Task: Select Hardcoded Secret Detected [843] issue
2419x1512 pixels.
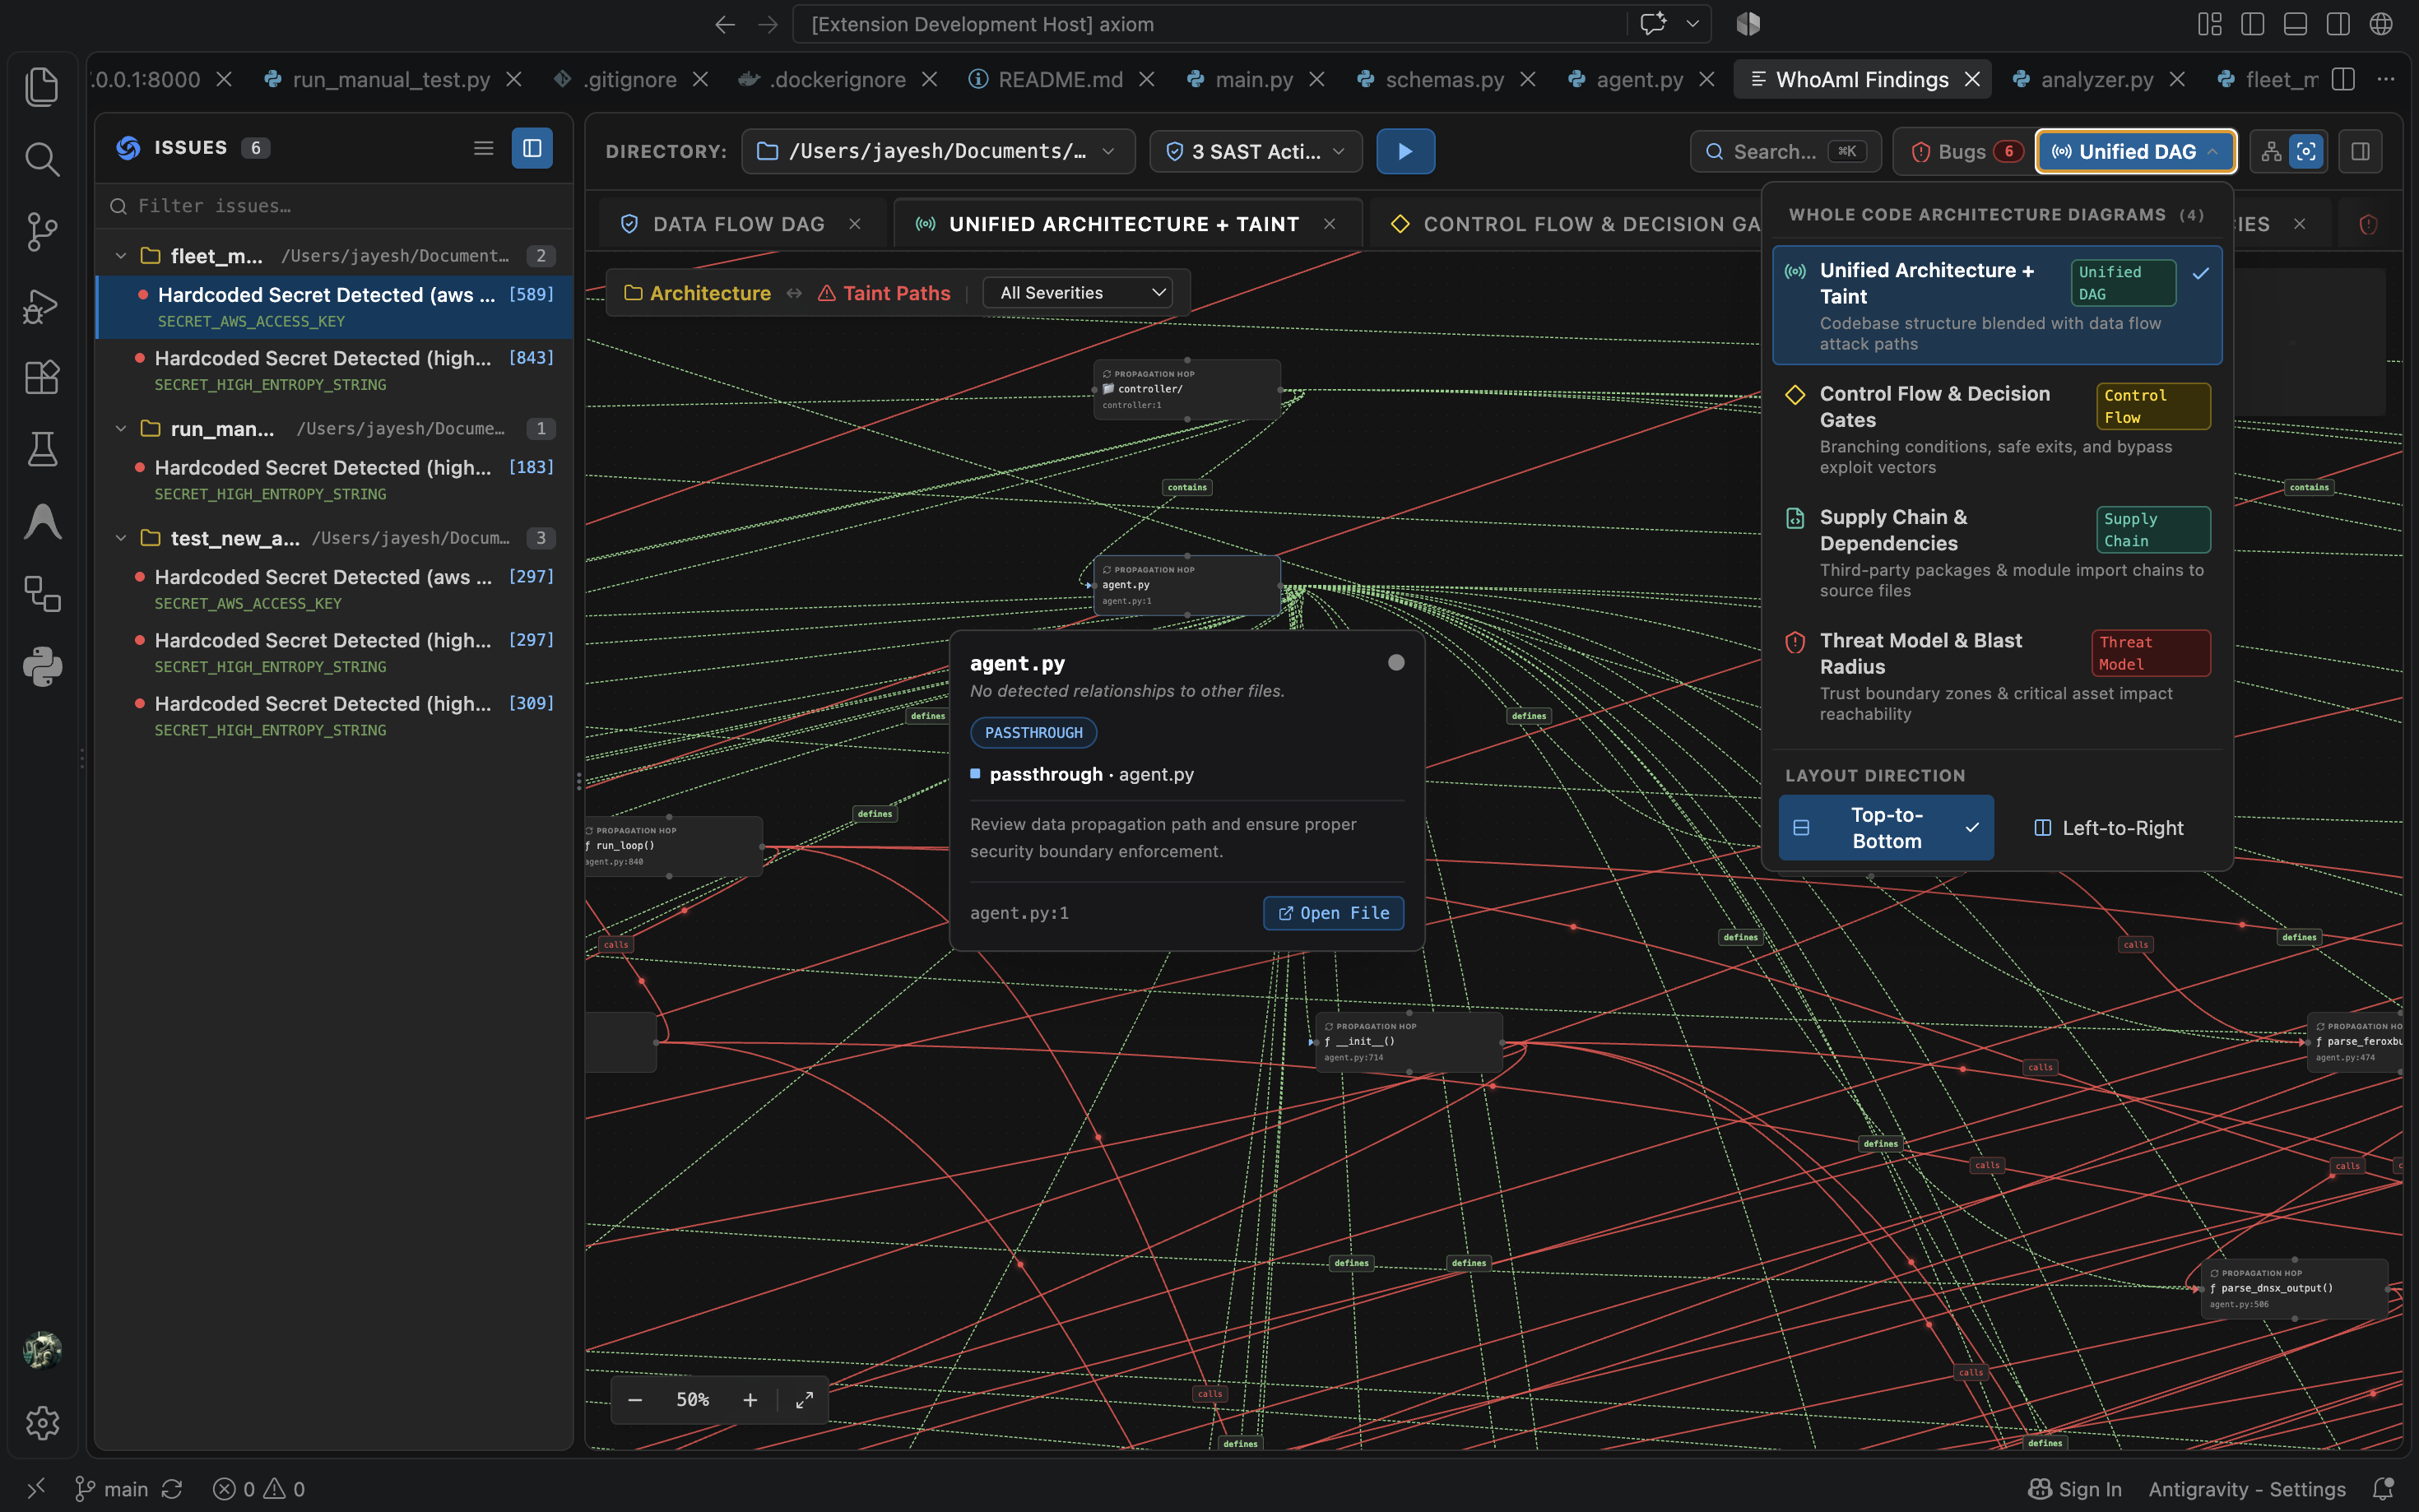Action: pos(334,370)
